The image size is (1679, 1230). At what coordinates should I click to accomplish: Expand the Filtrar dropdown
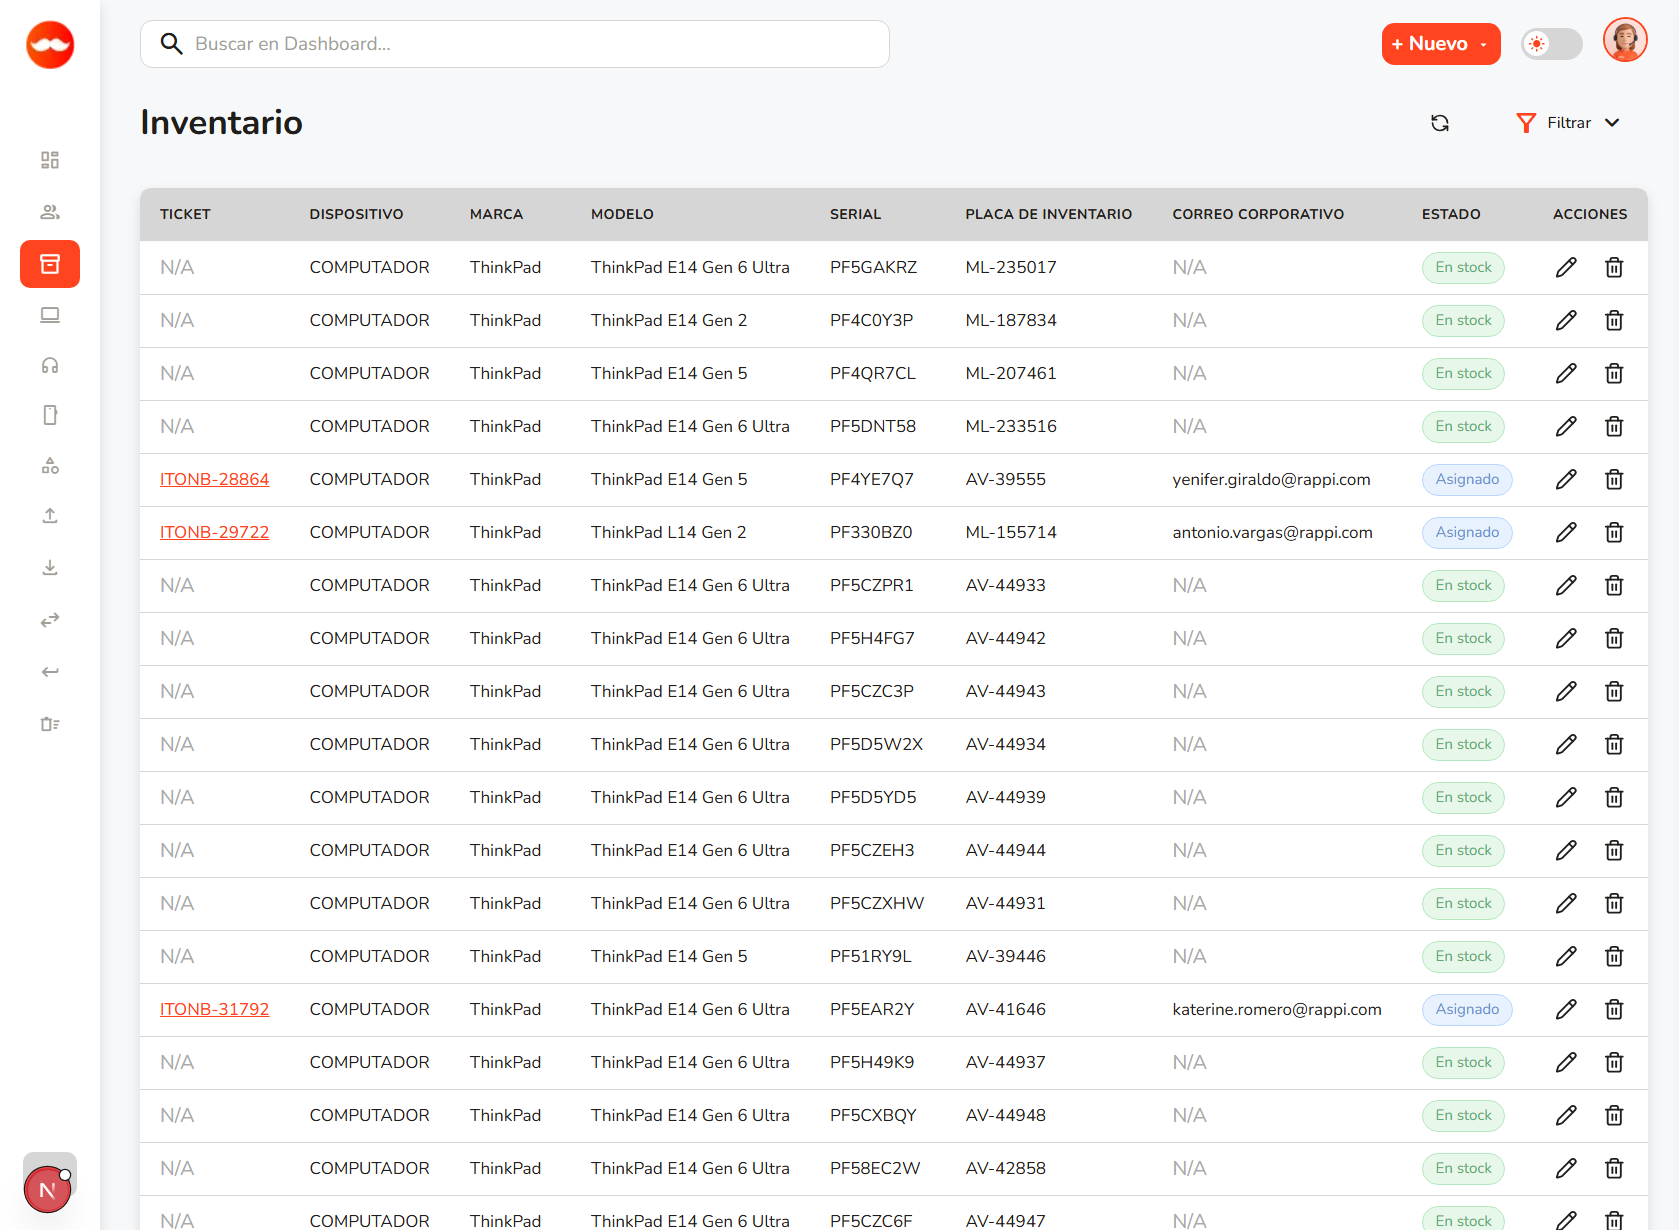pyautogui.click(x=1568, y=123)
